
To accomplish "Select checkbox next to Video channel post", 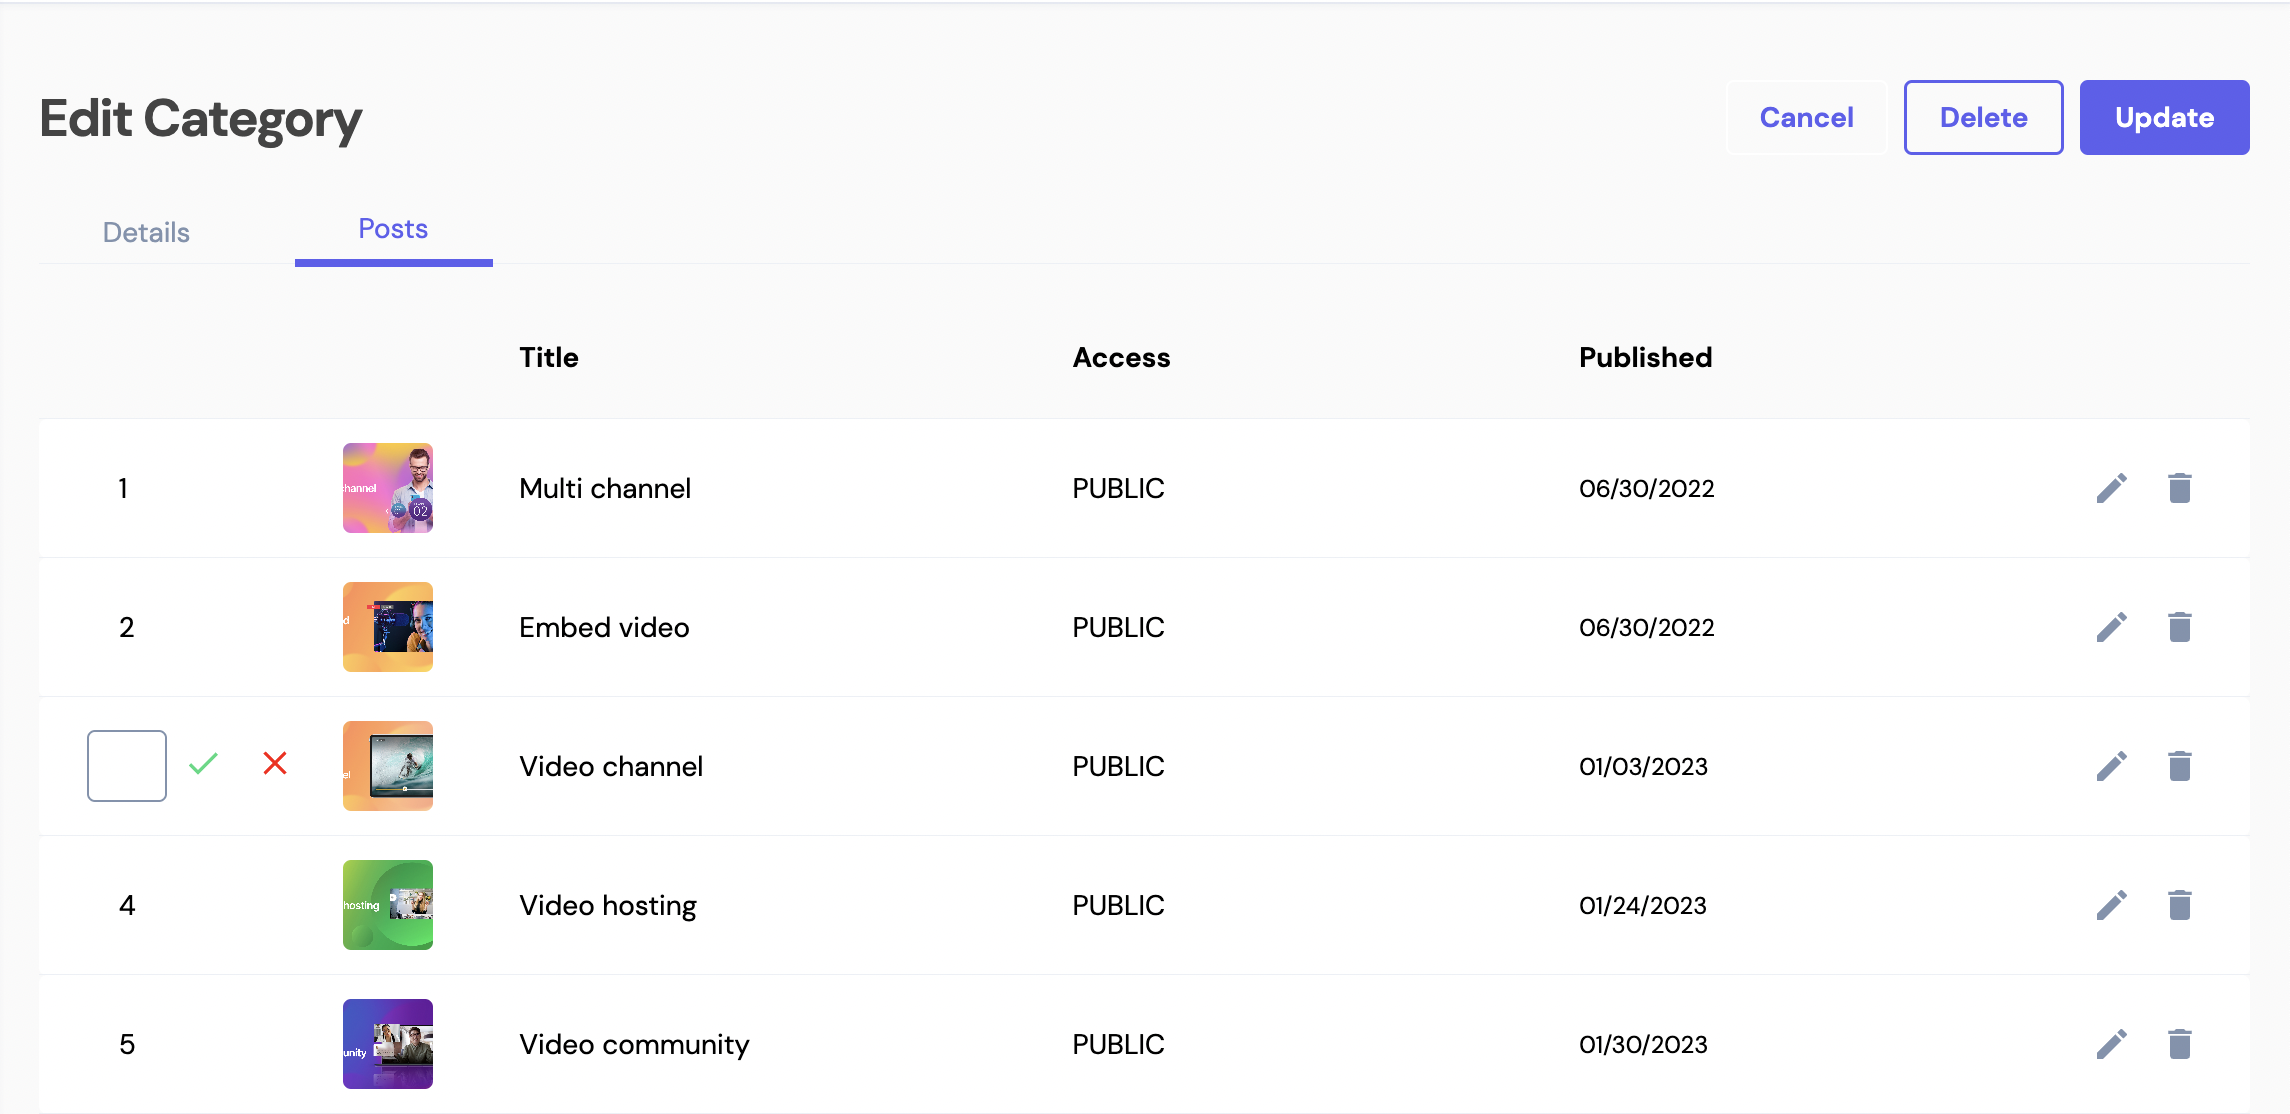I will point(126,765).
